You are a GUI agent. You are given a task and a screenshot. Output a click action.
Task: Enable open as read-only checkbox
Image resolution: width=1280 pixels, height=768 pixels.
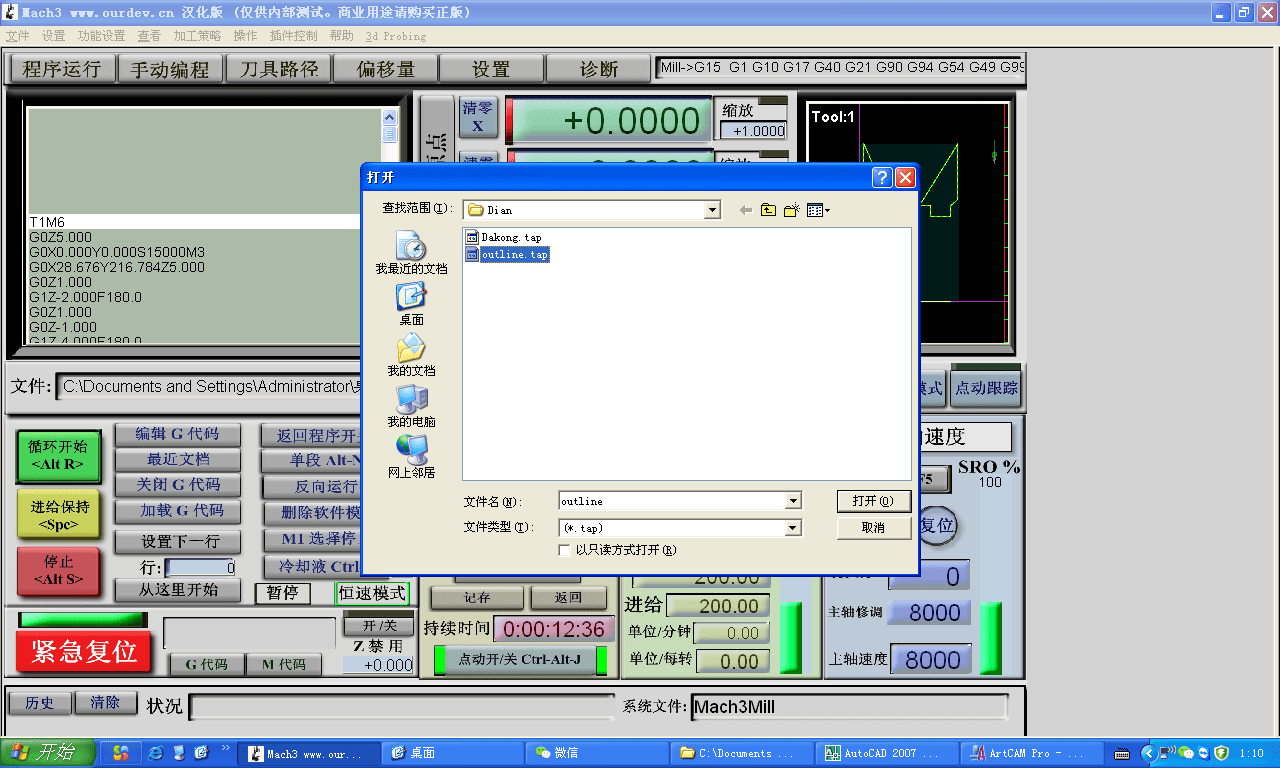[x=566, y=550]
